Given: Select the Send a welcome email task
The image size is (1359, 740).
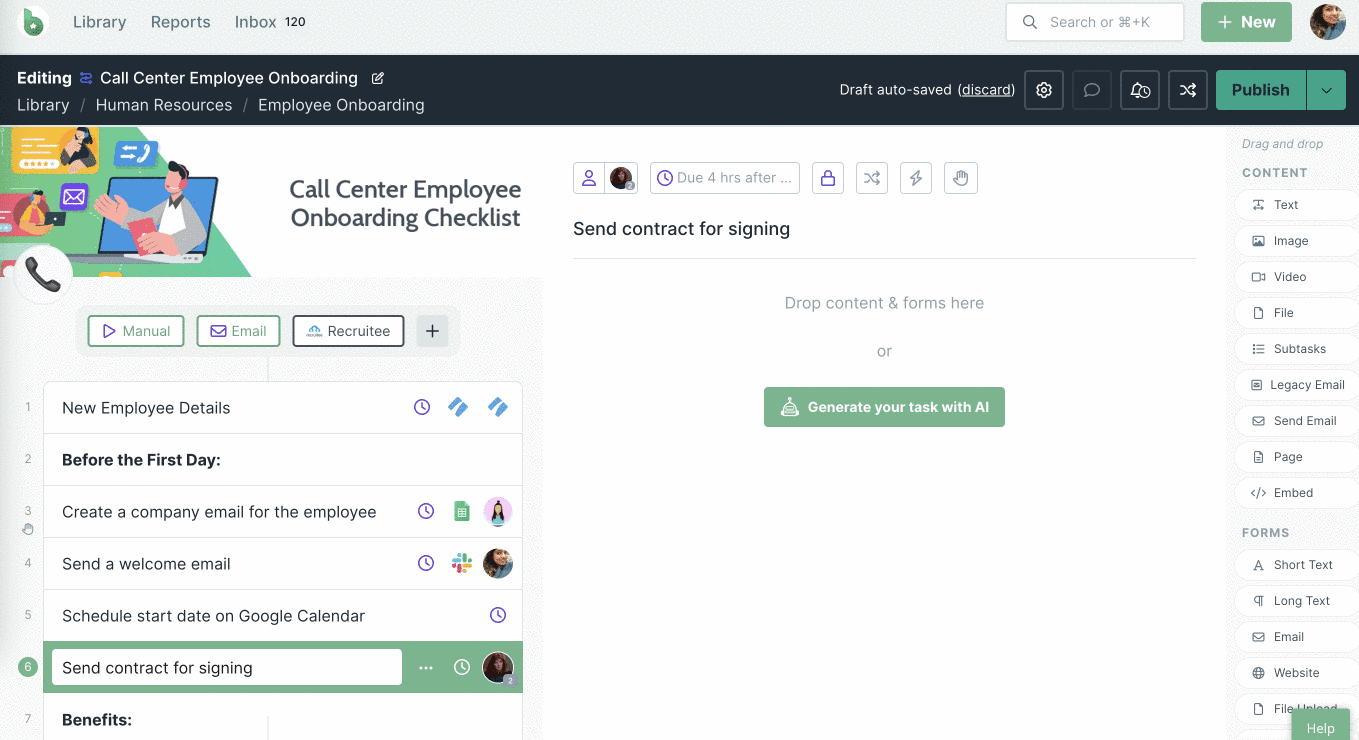Looking at the screenshot, I should [x=146, y=564].
